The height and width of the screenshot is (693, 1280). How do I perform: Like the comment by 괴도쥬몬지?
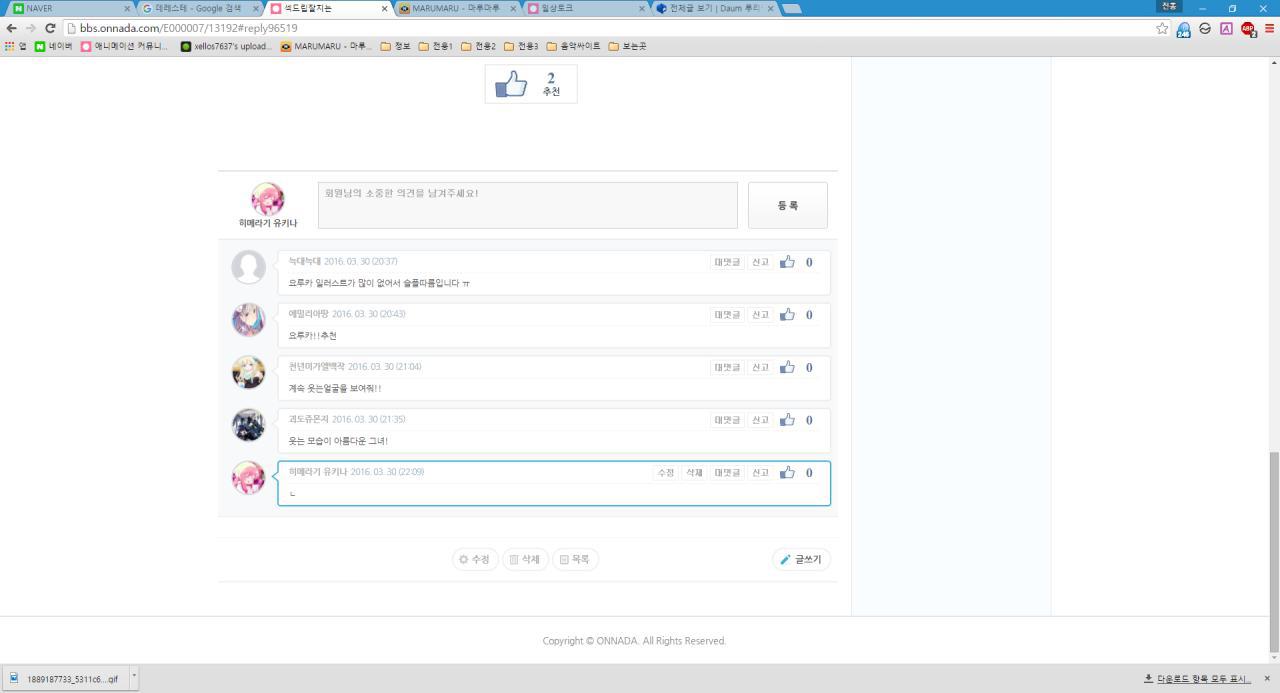click(x=788, y=420)
